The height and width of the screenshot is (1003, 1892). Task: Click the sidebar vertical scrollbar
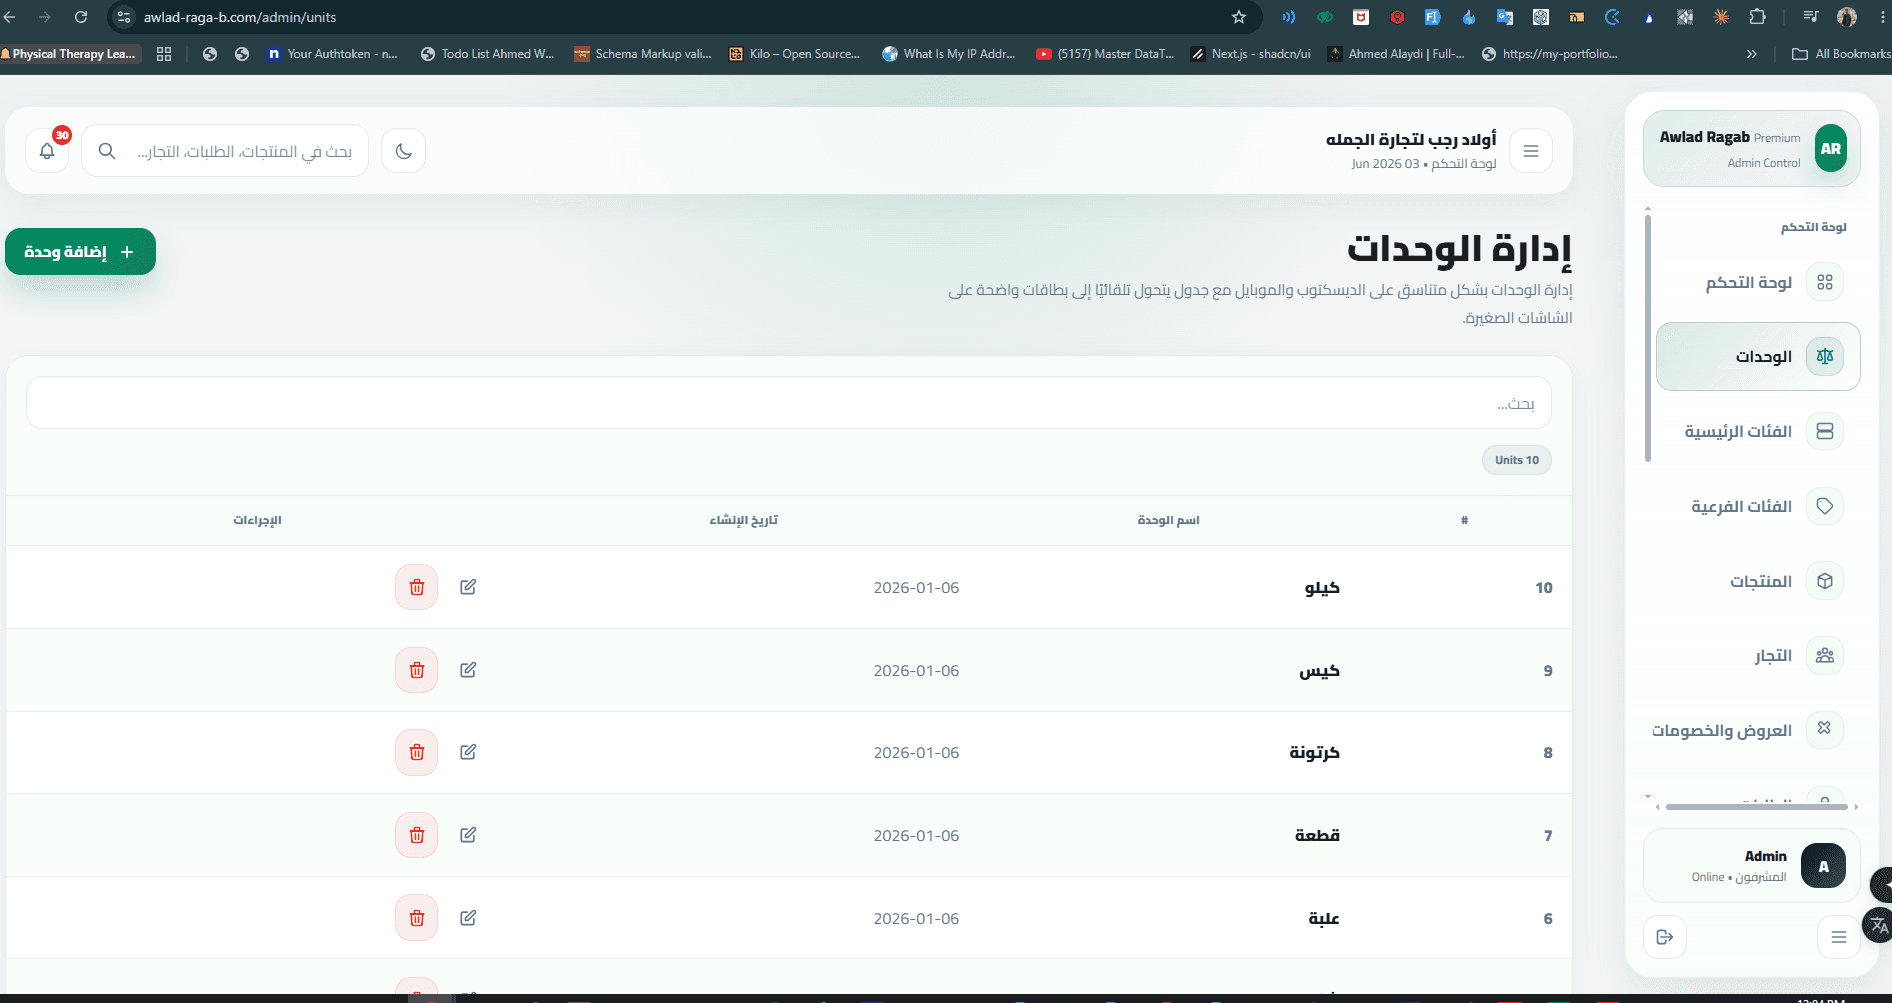point(1648,335)
